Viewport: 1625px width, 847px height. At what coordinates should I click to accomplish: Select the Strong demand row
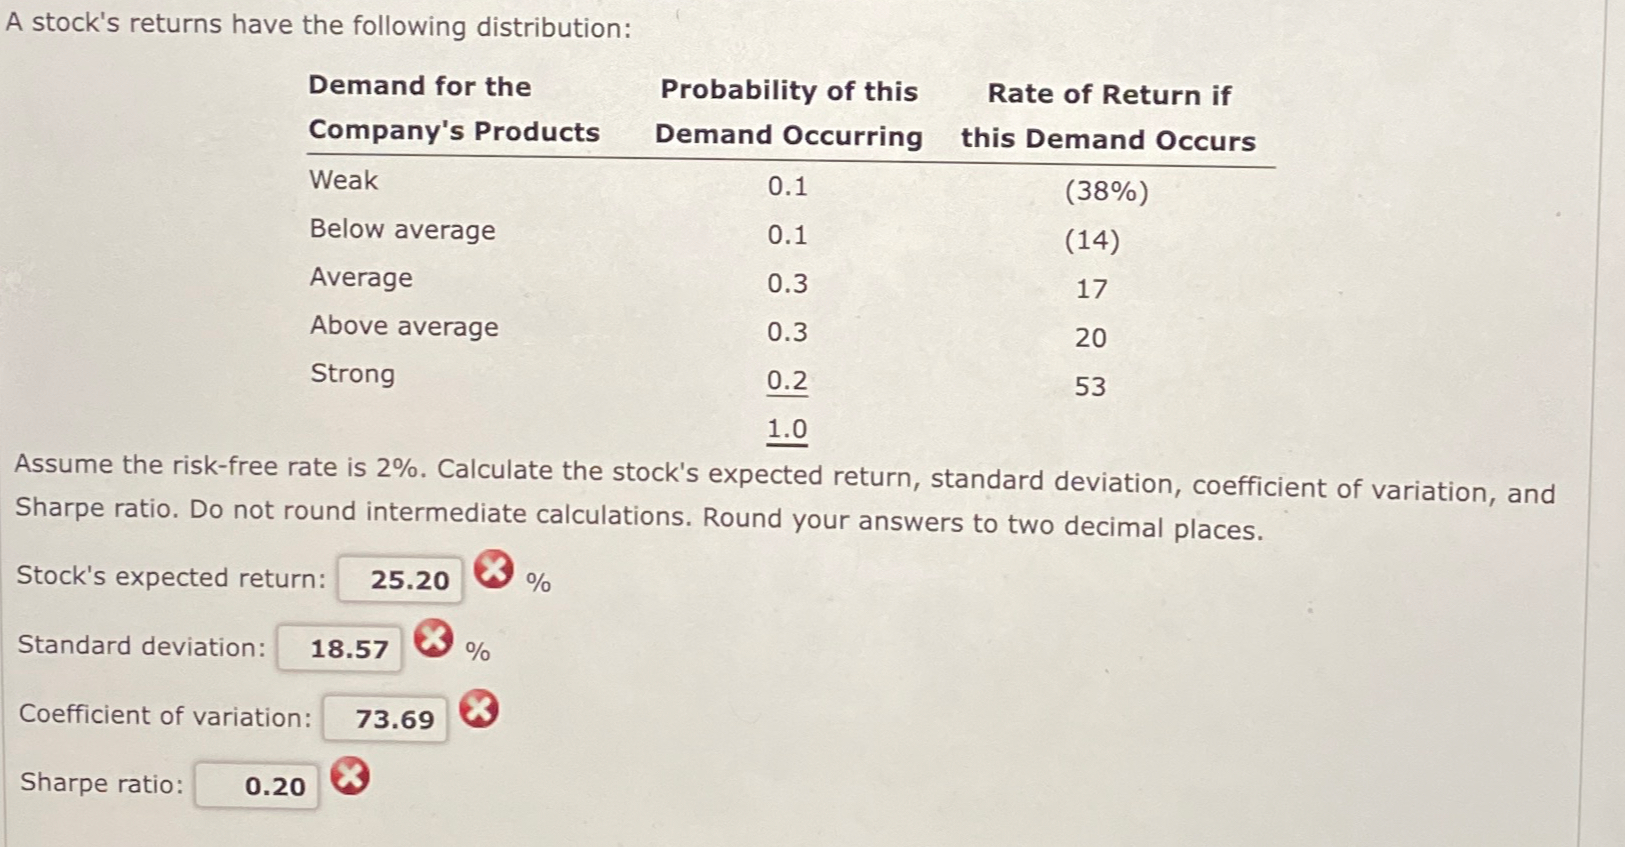(351, 374)
